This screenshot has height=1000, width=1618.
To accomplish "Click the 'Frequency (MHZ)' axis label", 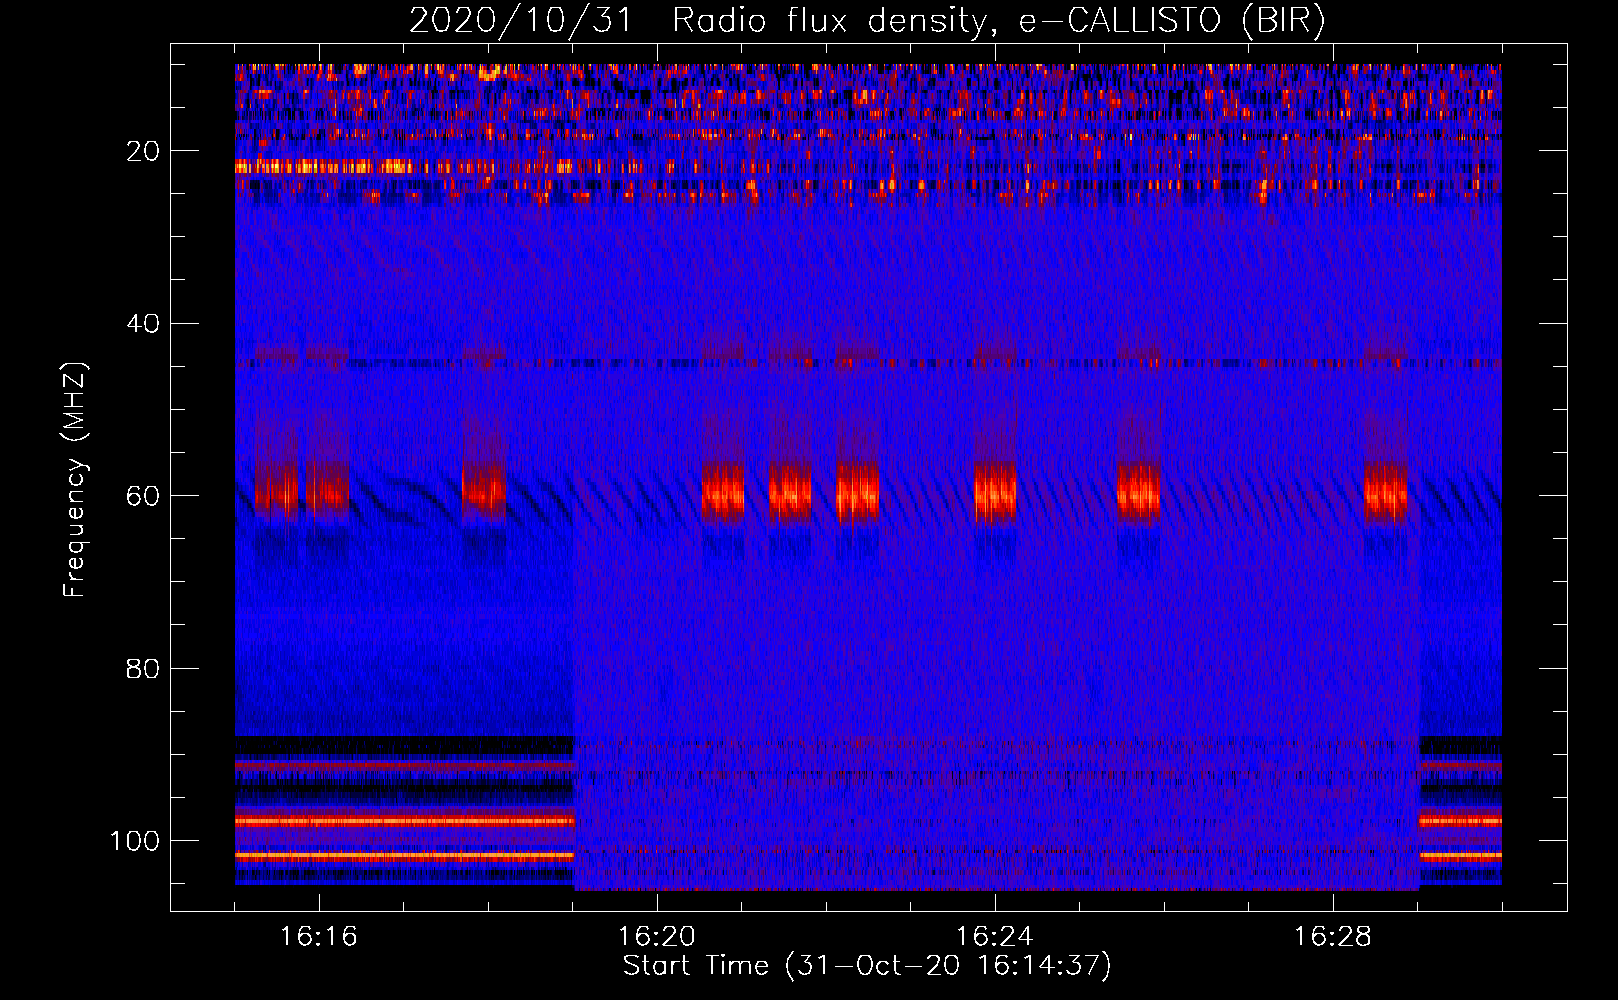I will point(75,480).
